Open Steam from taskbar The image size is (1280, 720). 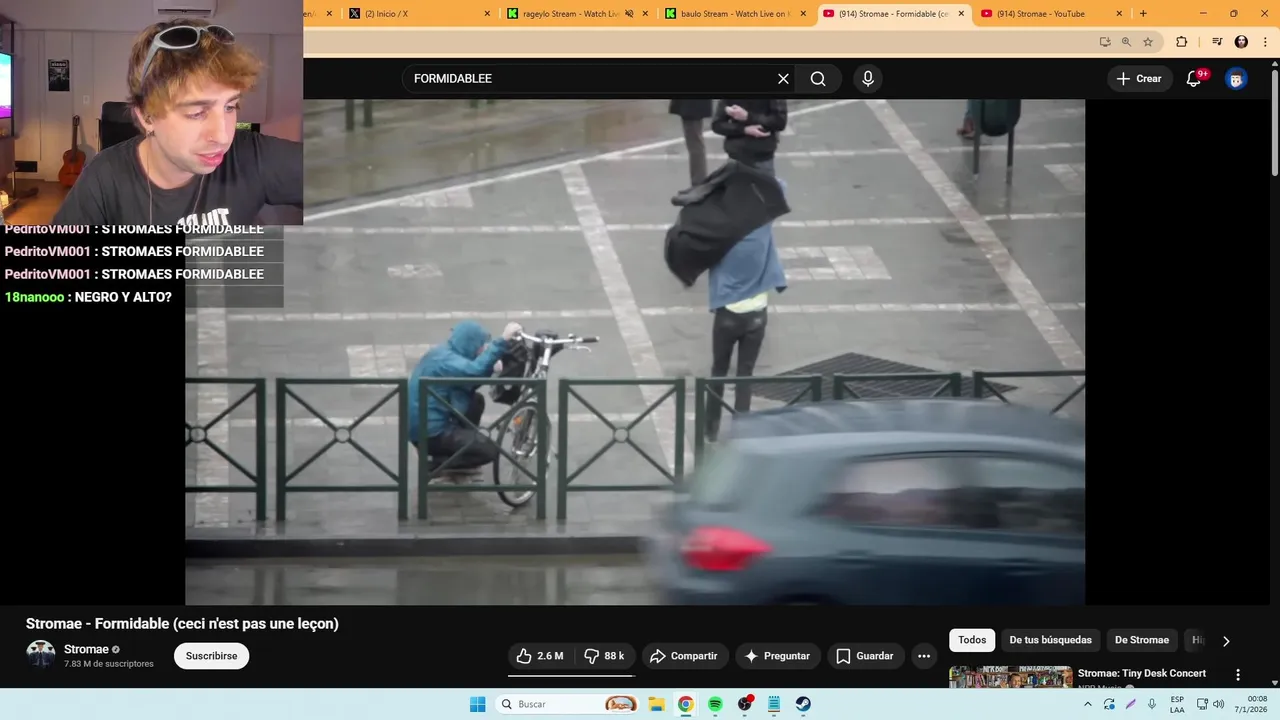[x=803, y=704]
